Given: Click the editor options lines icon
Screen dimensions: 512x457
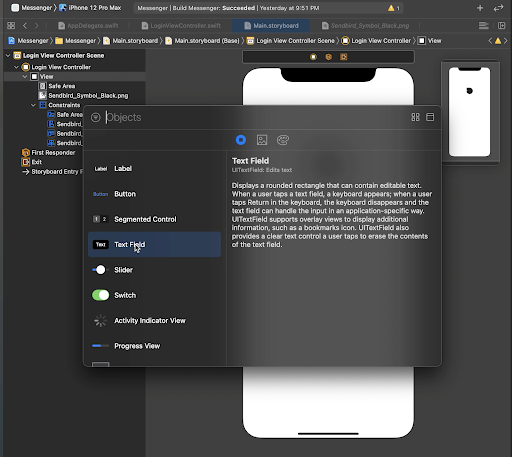Looking at the screenshot, I should point(483,26).
